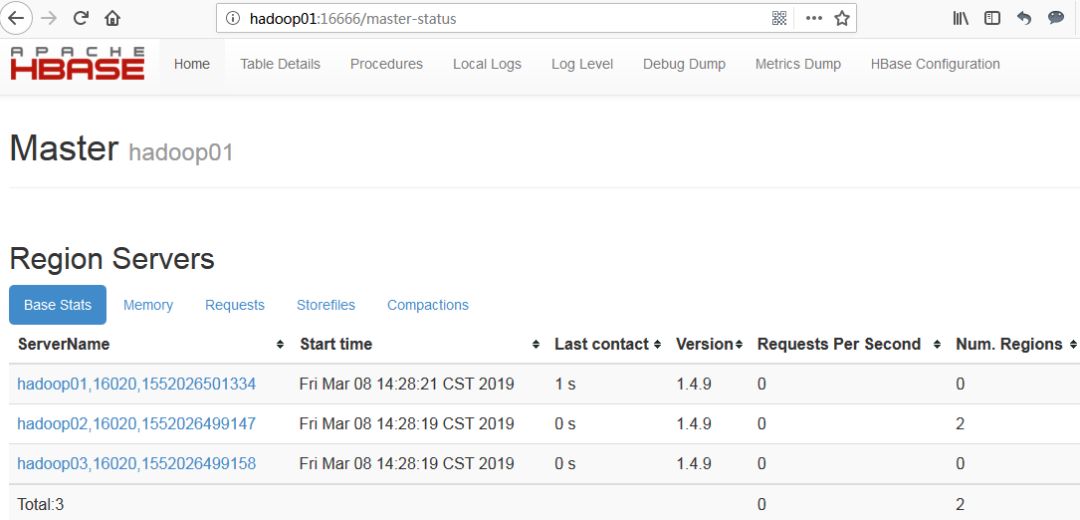Sort by Start time column arrows

click(536, 345)
